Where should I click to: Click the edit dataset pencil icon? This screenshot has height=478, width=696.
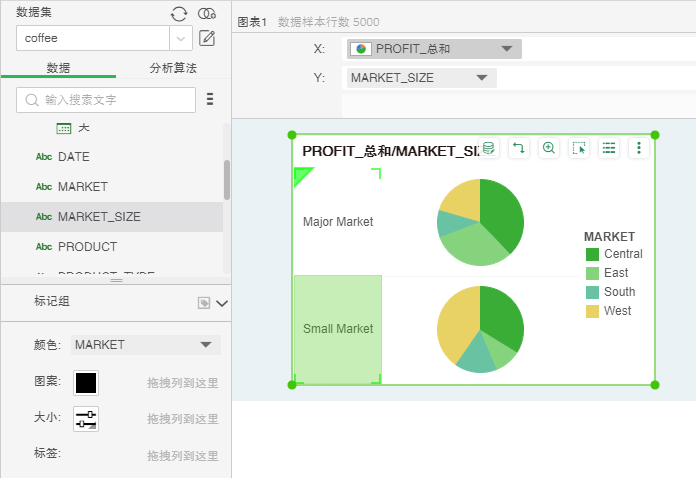pyautogui.click(x=207, y=39)
